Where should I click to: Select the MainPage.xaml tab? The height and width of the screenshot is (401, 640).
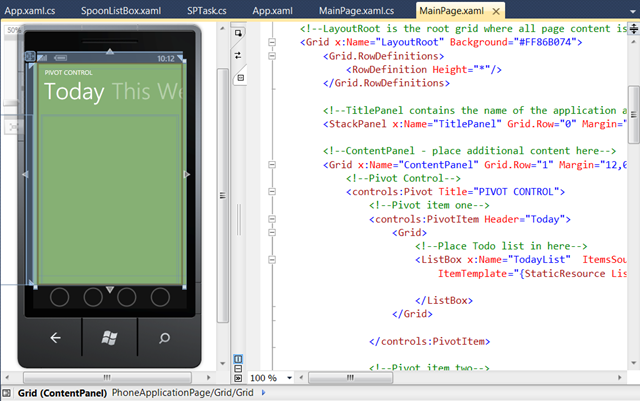451,11
